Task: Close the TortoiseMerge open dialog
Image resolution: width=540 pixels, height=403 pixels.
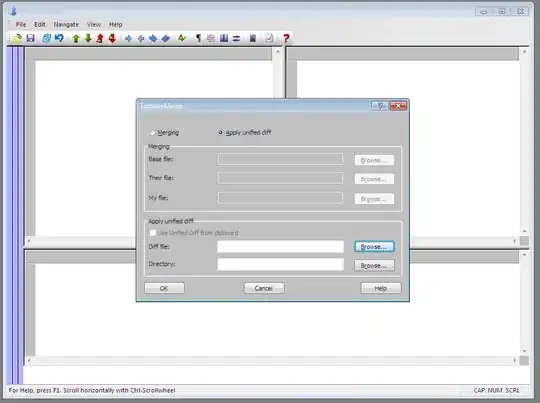Action: tap(398, 105)
